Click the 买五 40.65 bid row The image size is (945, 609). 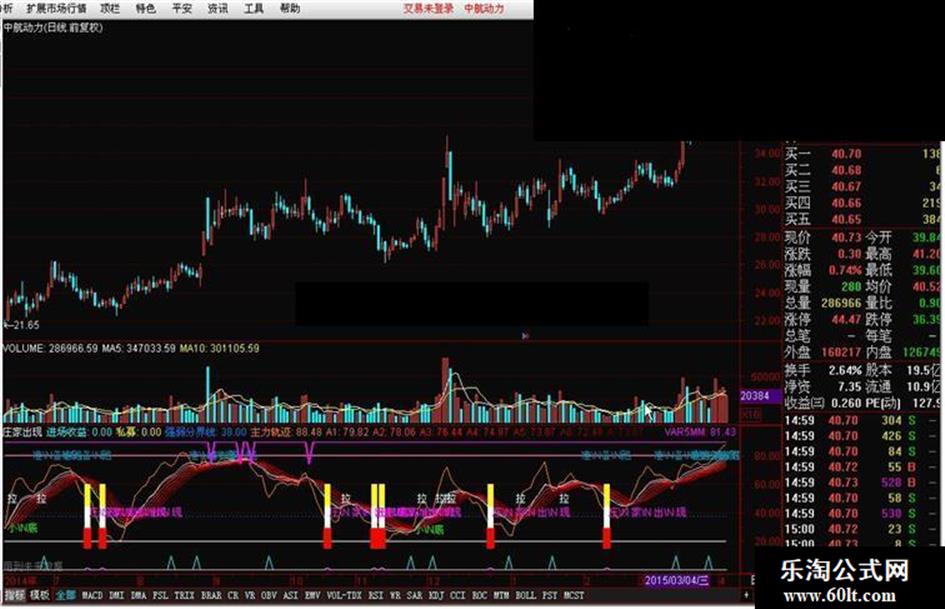click(863, 219)
